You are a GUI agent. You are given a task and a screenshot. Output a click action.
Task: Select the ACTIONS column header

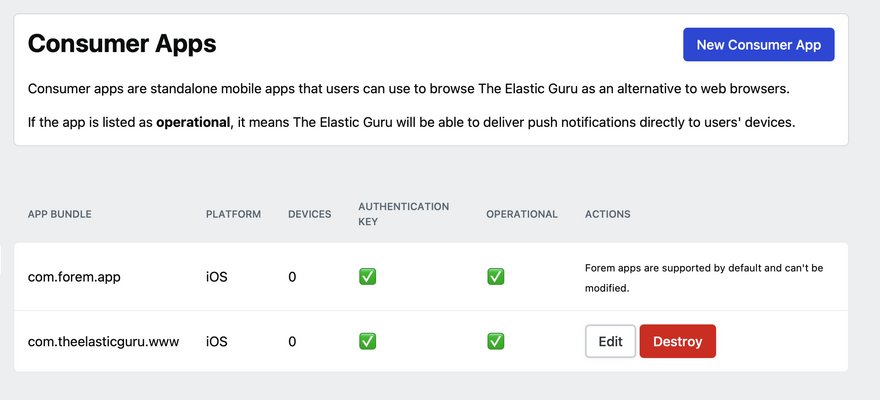pyautogui.click(x=608, y=214)
